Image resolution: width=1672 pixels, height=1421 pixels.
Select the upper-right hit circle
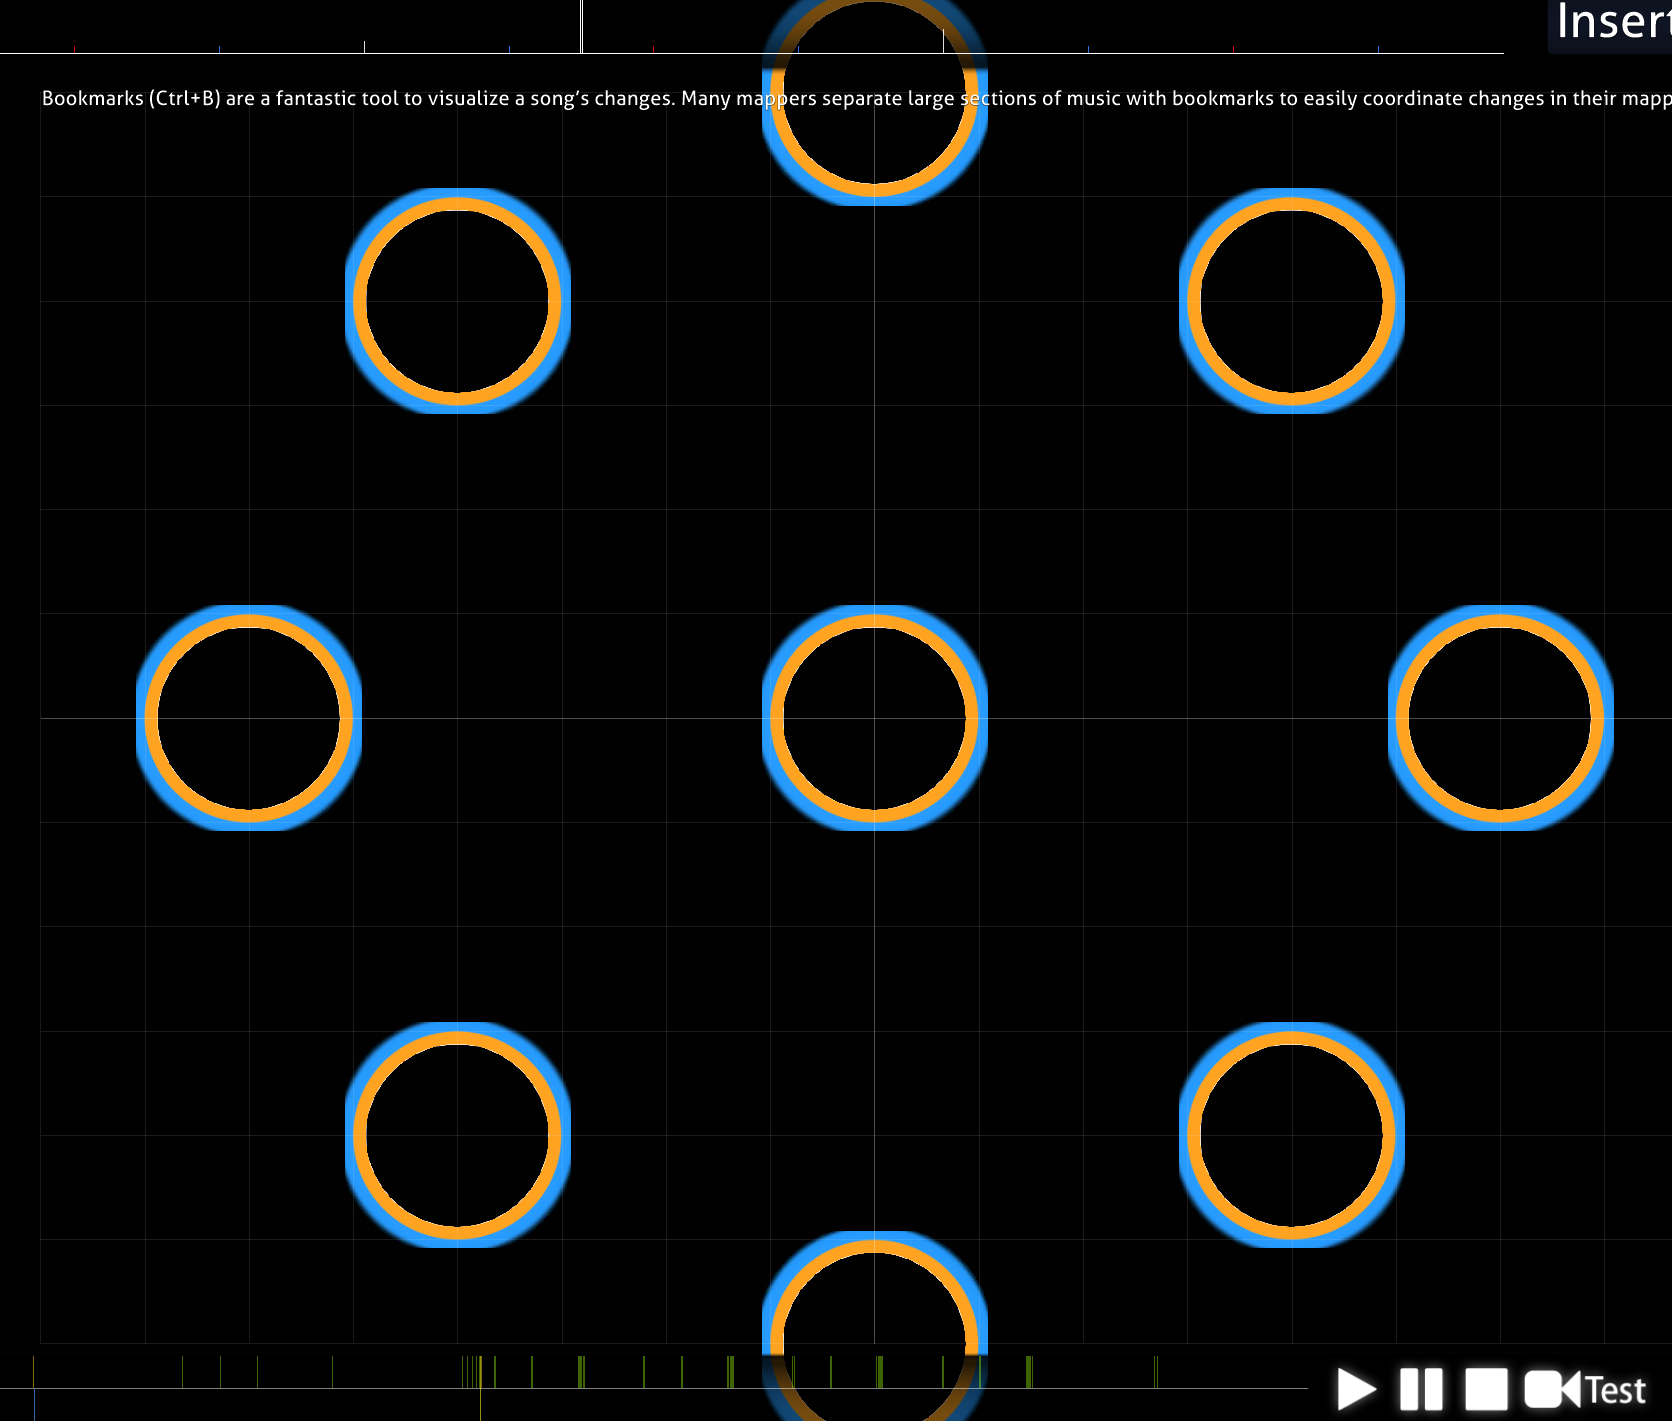1292,301
